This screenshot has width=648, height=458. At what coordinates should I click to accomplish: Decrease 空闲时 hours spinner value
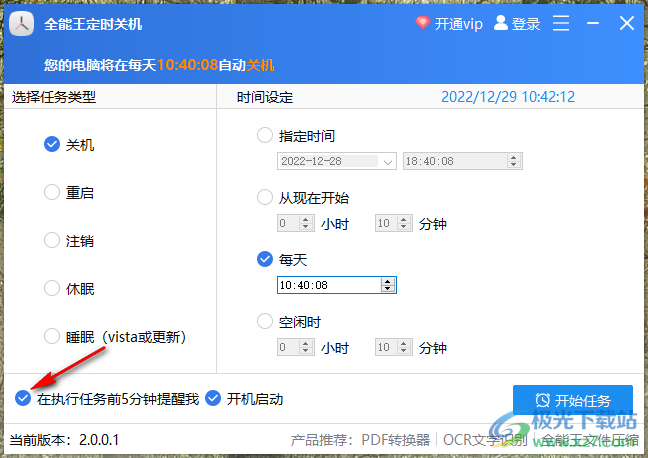tap(305, 351)
